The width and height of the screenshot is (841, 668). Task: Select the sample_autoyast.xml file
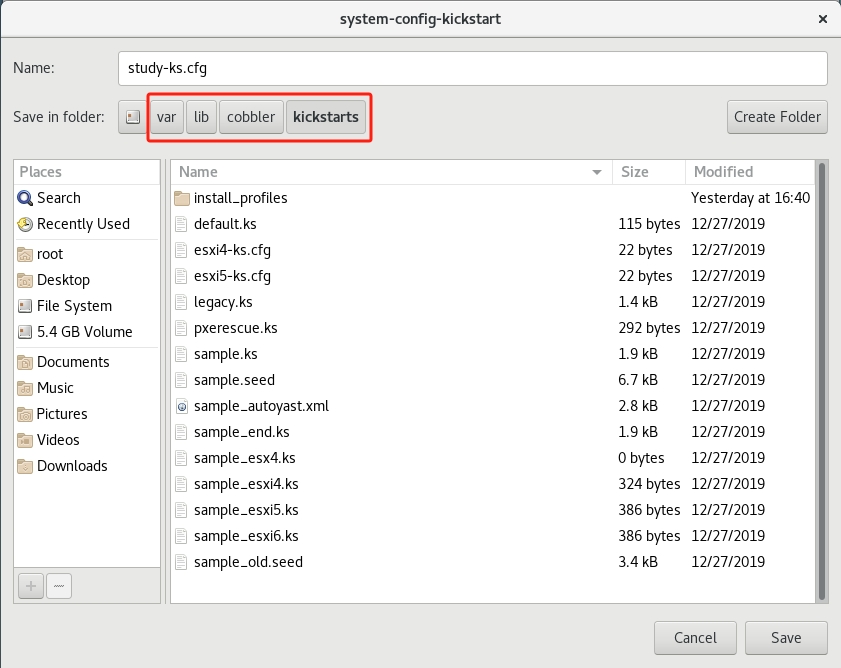(260, 406)
